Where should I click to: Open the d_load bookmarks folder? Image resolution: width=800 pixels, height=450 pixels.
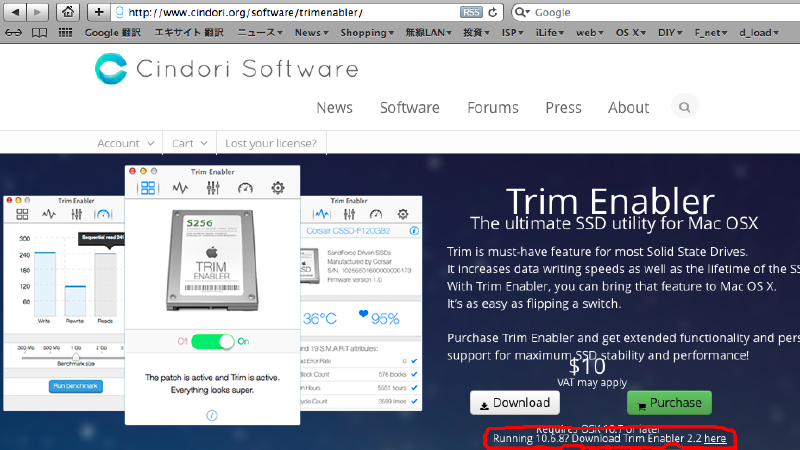759,33
